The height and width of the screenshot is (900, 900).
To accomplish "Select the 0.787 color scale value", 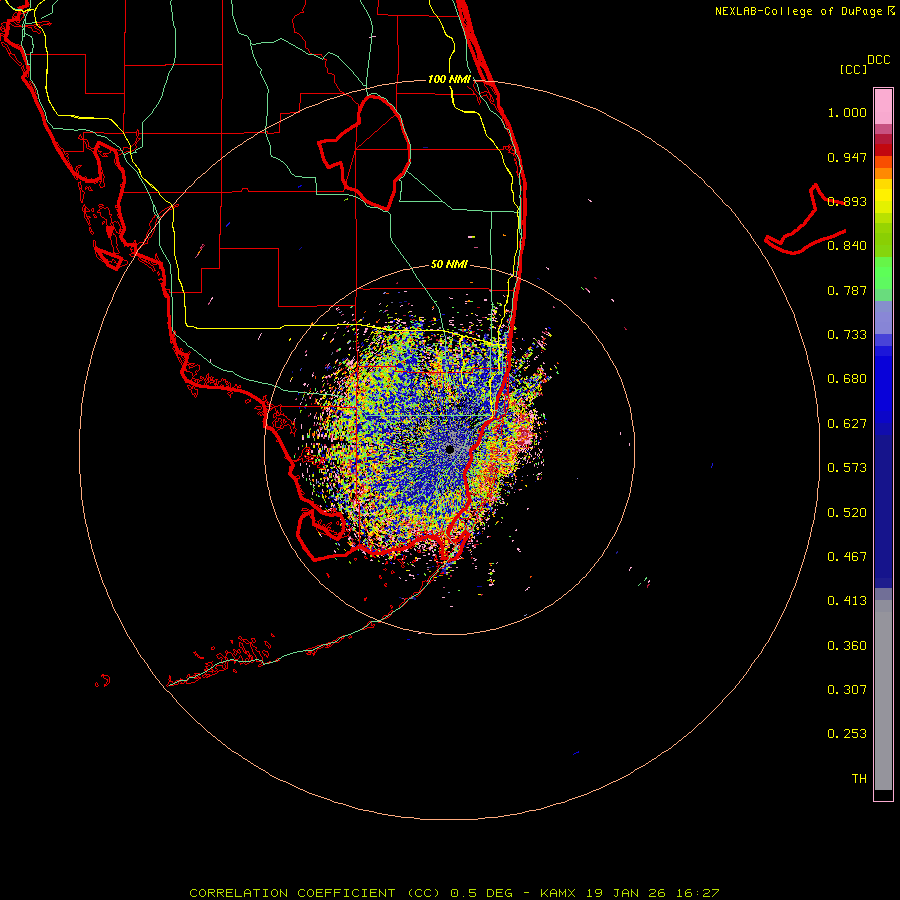I will [x=847, y=290].
